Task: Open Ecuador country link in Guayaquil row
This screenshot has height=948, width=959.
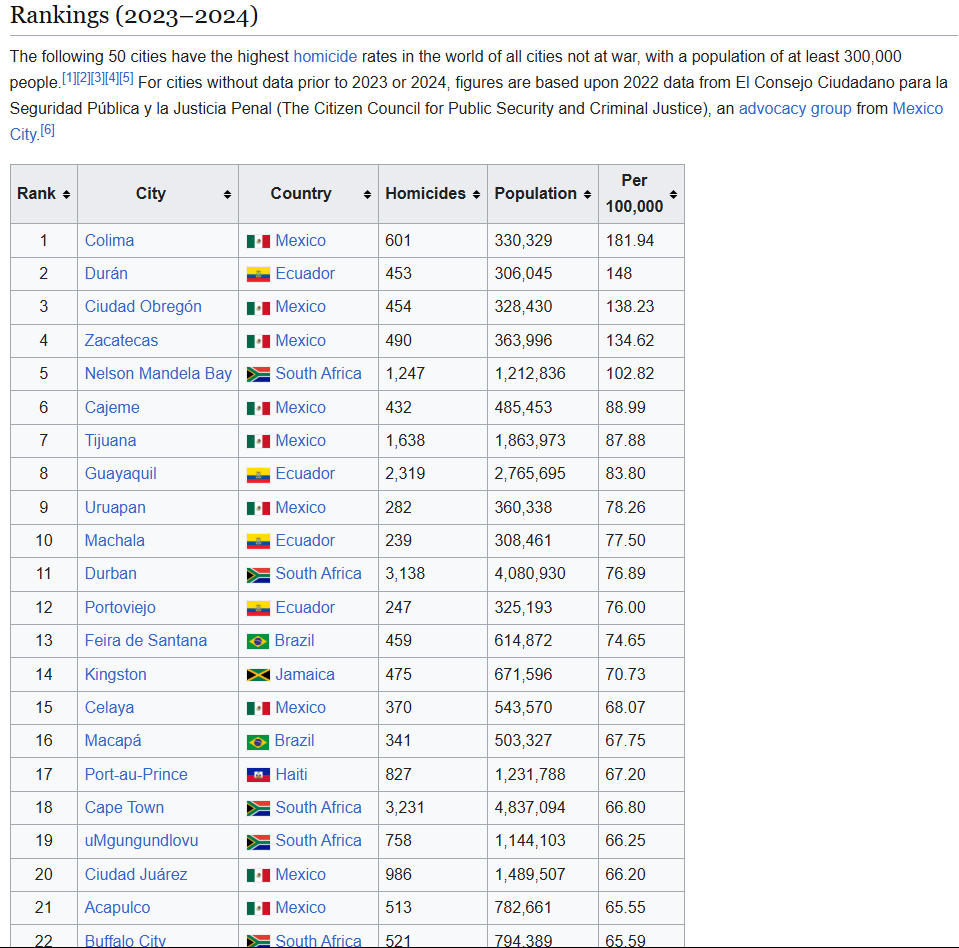Action: coord(305,474)
